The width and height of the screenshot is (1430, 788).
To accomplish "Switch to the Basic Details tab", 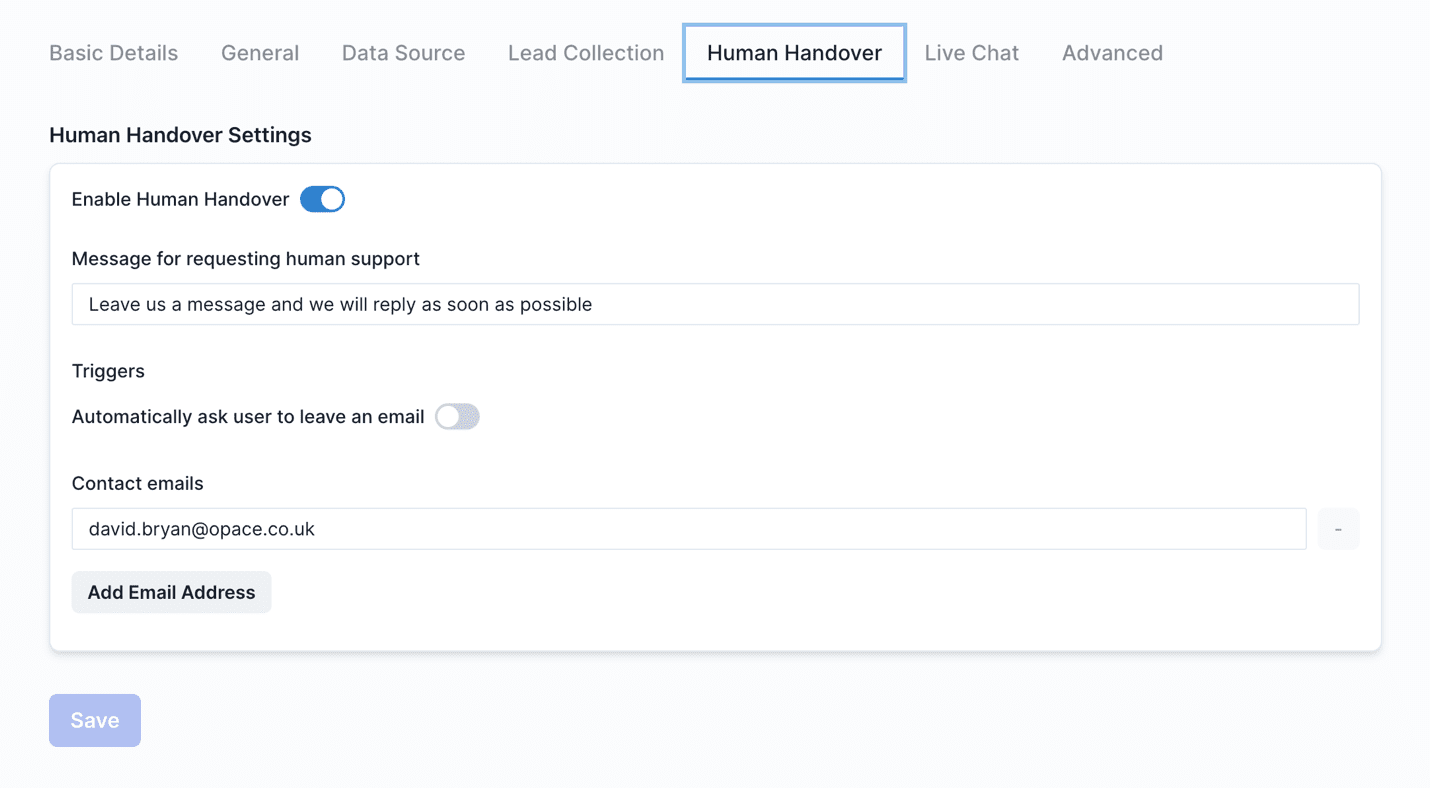I will pos(113,52).
